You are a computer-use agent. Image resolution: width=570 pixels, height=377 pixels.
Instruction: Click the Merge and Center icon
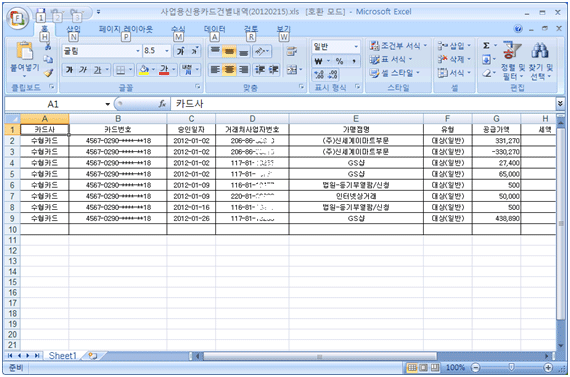point(292,69)
